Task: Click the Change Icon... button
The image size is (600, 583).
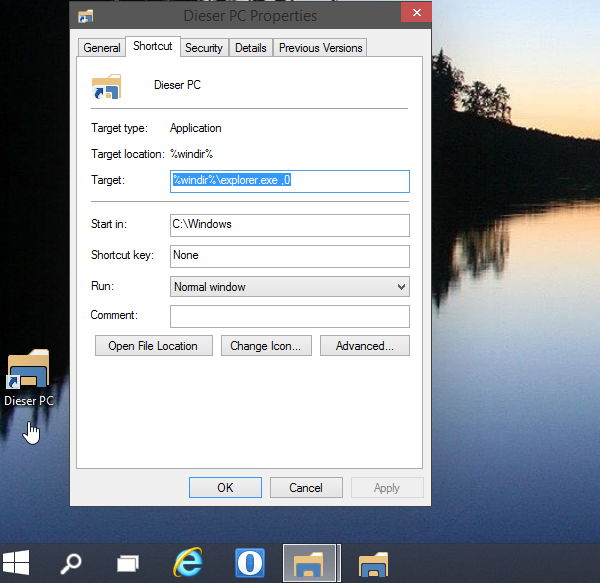Action: [267, 346]
